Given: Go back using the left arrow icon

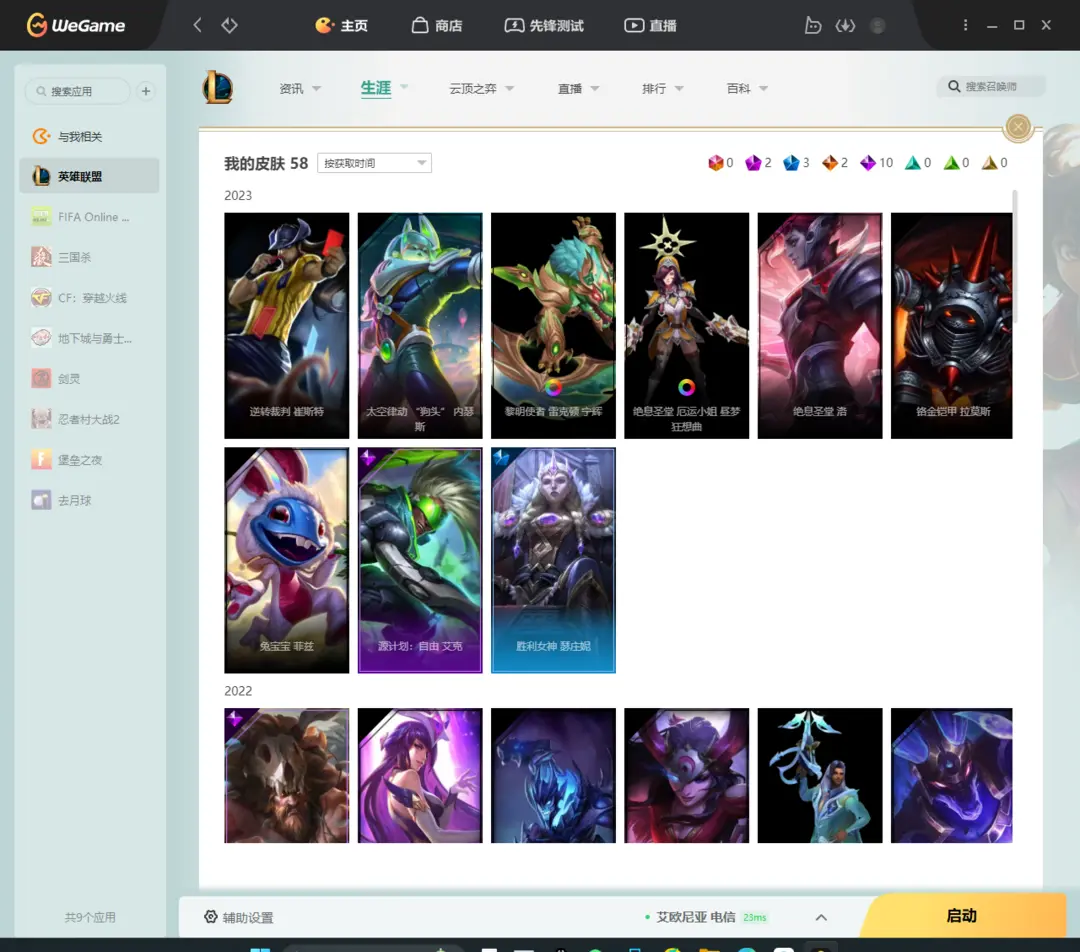Looking at the screenshot, I should point(197,25).
